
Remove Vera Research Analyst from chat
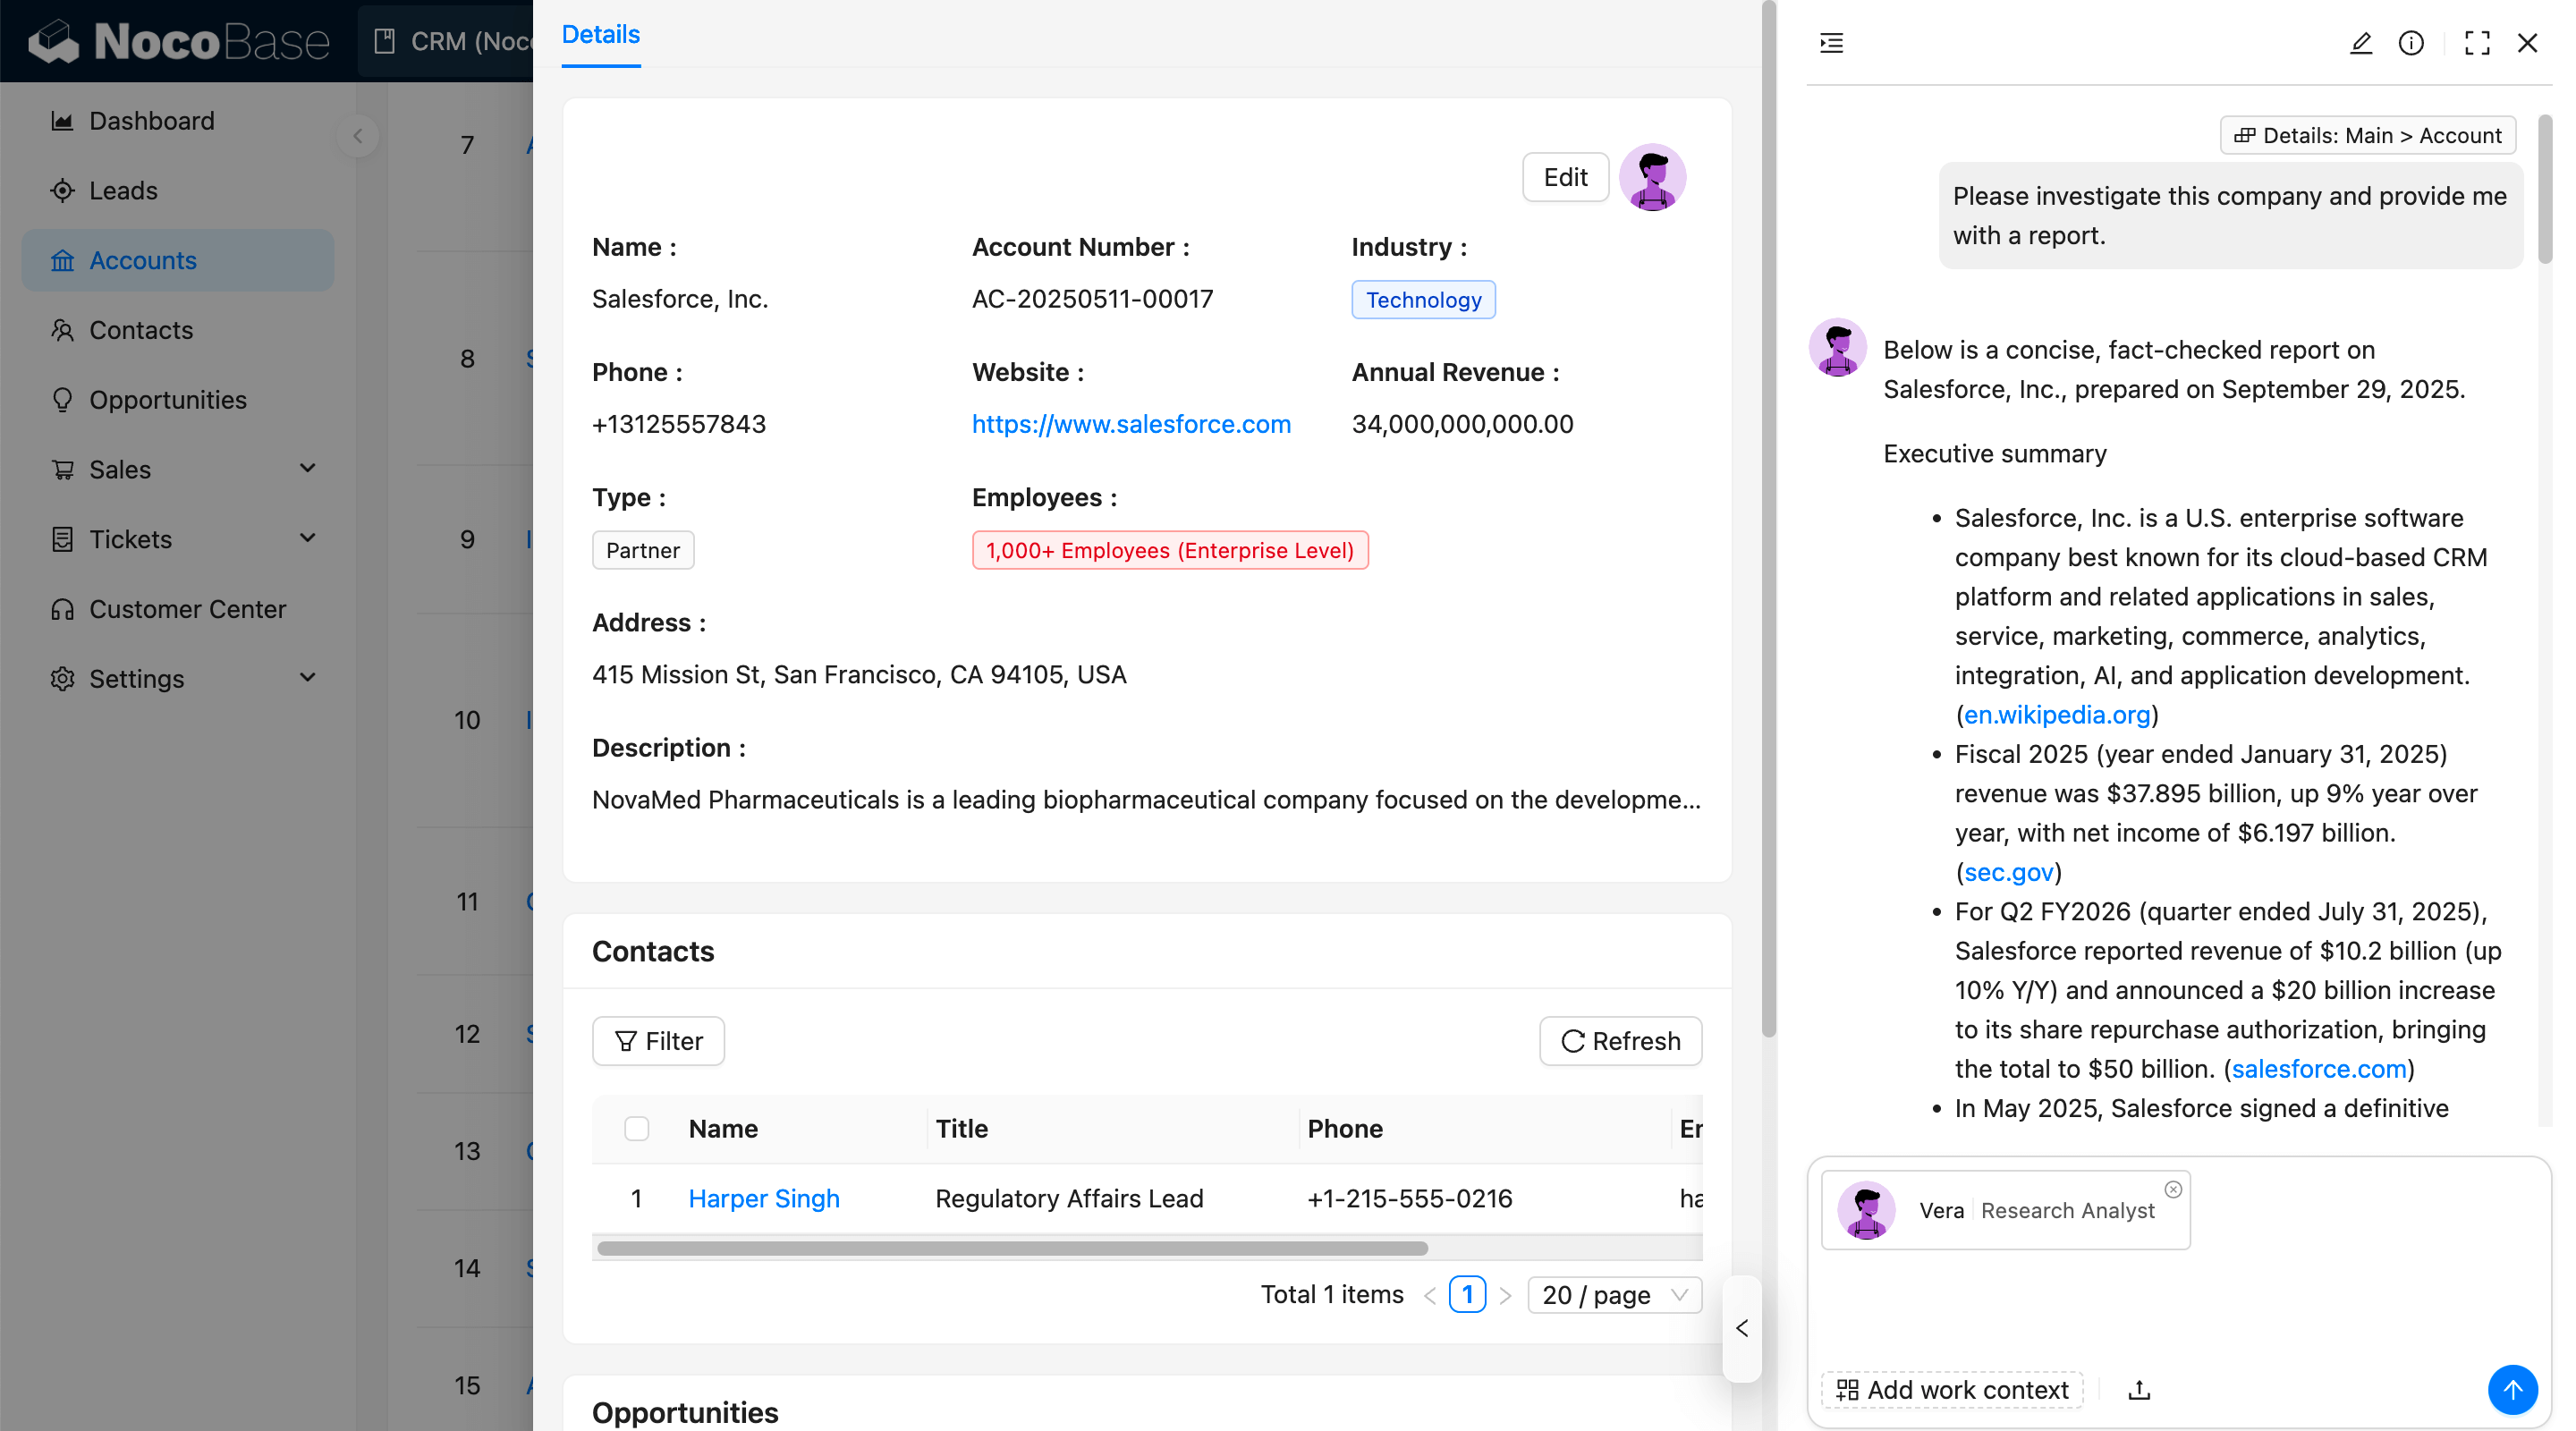click(2173, 1189)
